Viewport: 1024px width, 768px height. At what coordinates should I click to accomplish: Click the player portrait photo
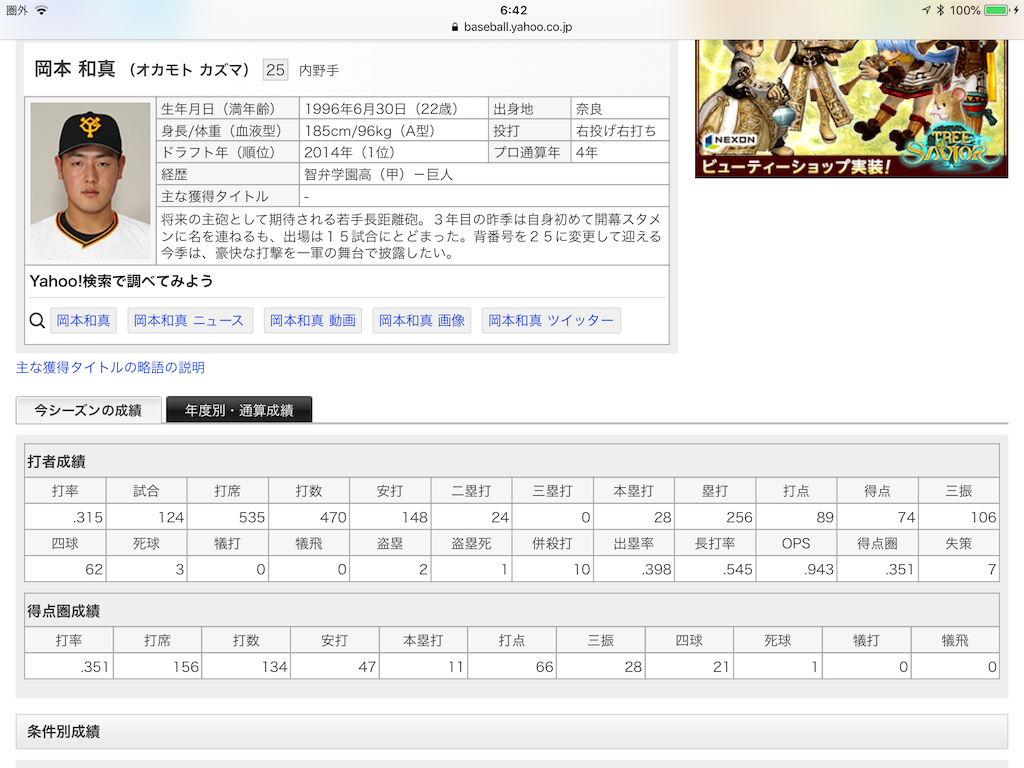point(90,182)
